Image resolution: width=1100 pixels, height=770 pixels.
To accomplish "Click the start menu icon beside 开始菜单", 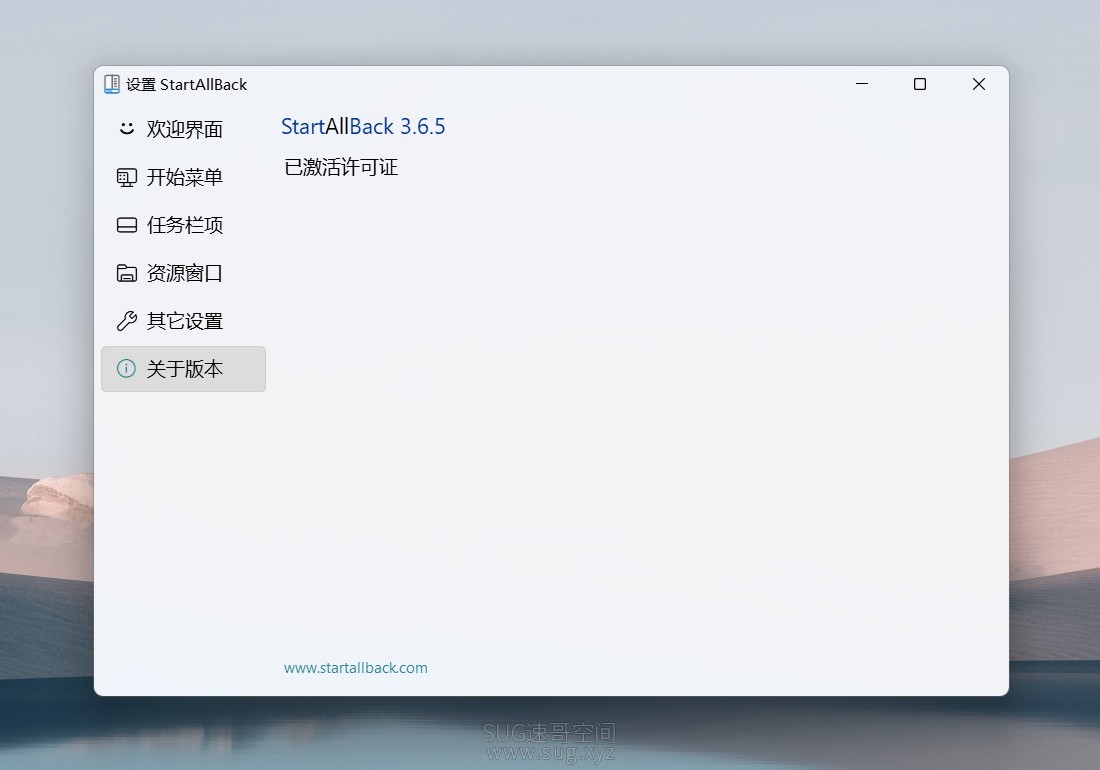I will click(x=126, y=177).
